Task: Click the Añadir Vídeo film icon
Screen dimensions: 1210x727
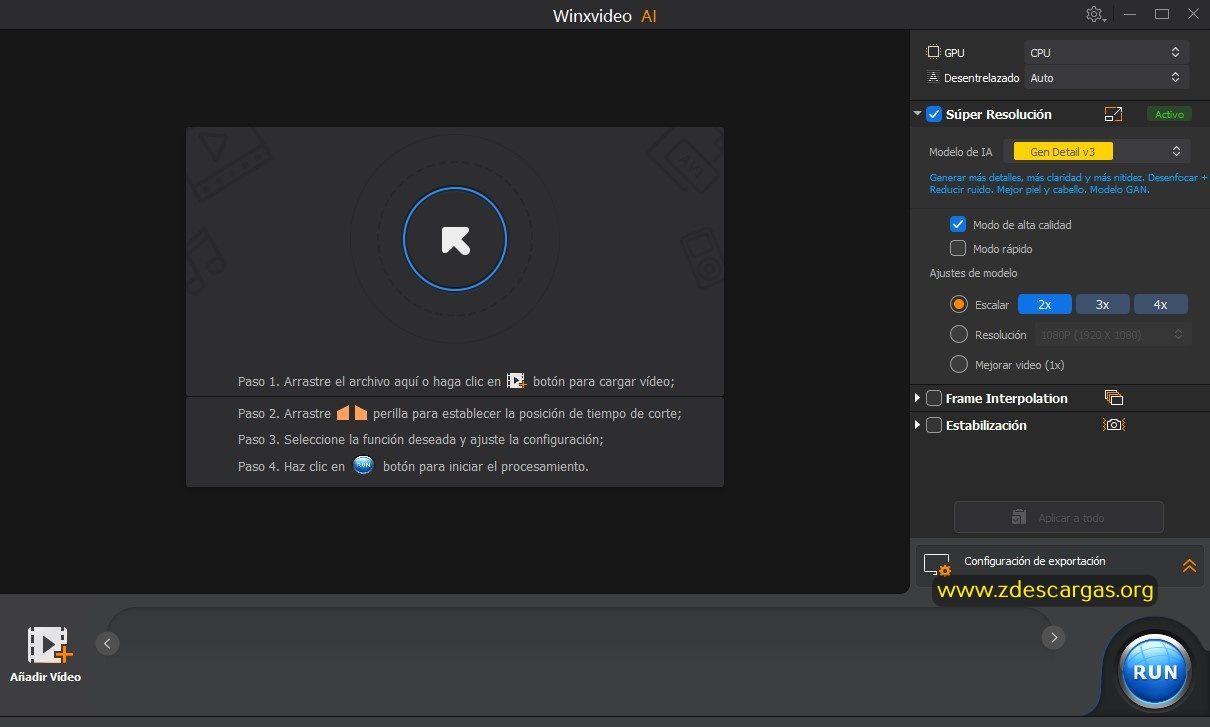Action: (49, 645)
